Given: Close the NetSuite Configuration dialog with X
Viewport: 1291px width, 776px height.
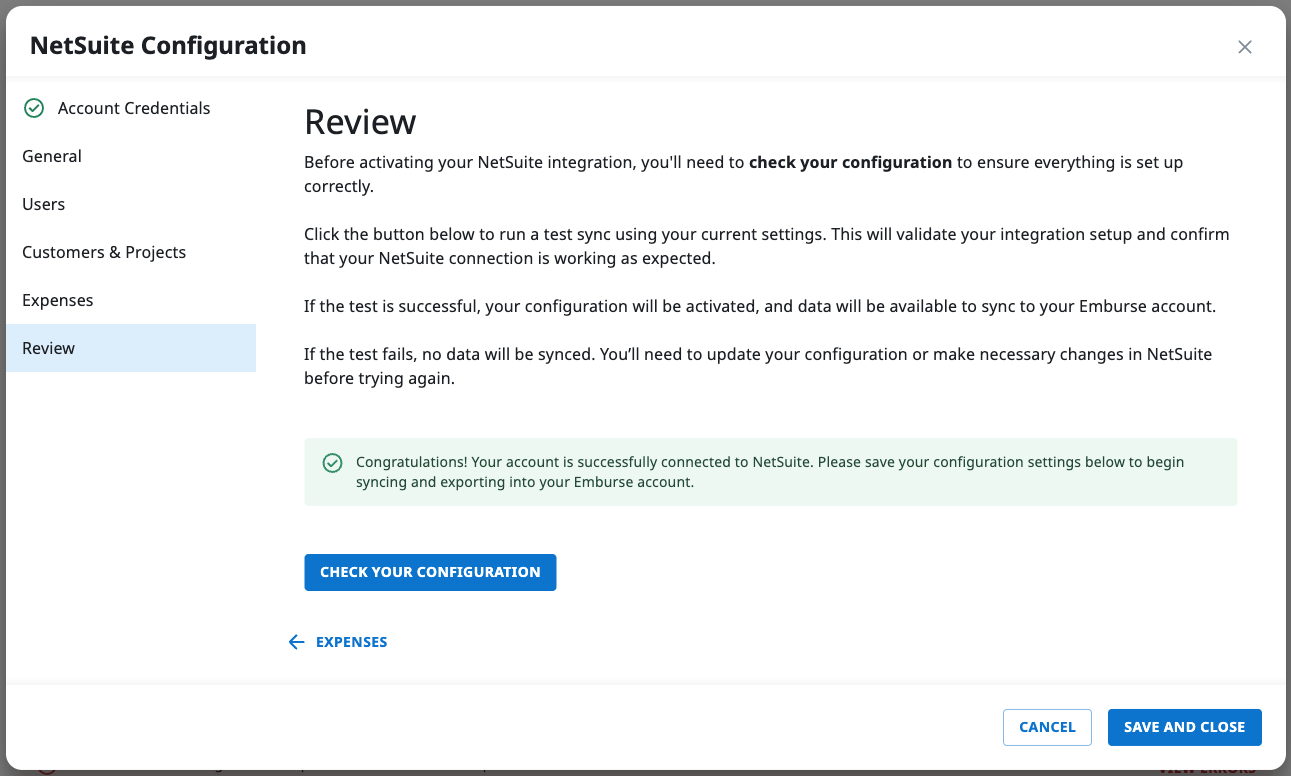Looking at the screenshot, I should tap(1244, 47).
